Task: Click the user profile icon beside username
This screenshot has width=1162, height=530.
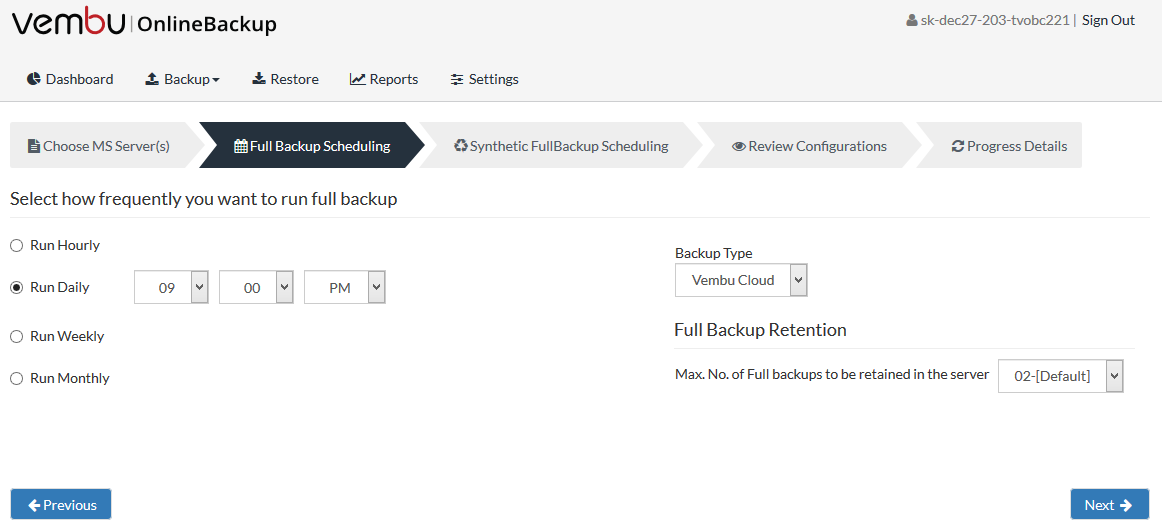Action: coord(912,21)
